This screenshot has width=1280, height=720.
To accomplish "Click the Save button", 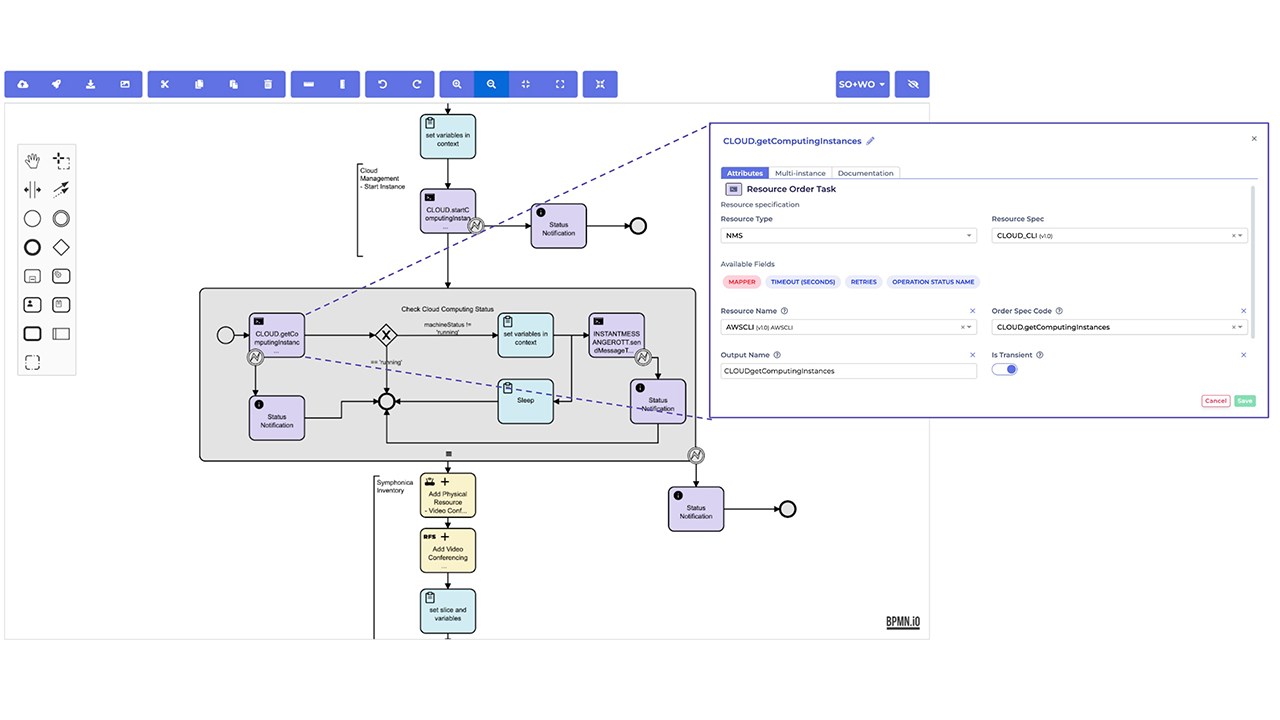I will [1244, 400].
